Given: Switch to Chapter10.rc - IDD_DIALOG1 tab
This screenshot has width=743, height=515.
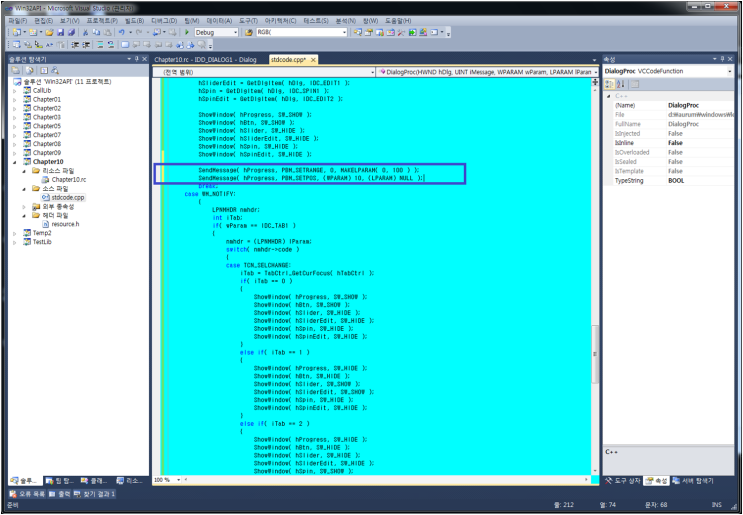Looking at the screenshot, I should (x=205, y=59).
